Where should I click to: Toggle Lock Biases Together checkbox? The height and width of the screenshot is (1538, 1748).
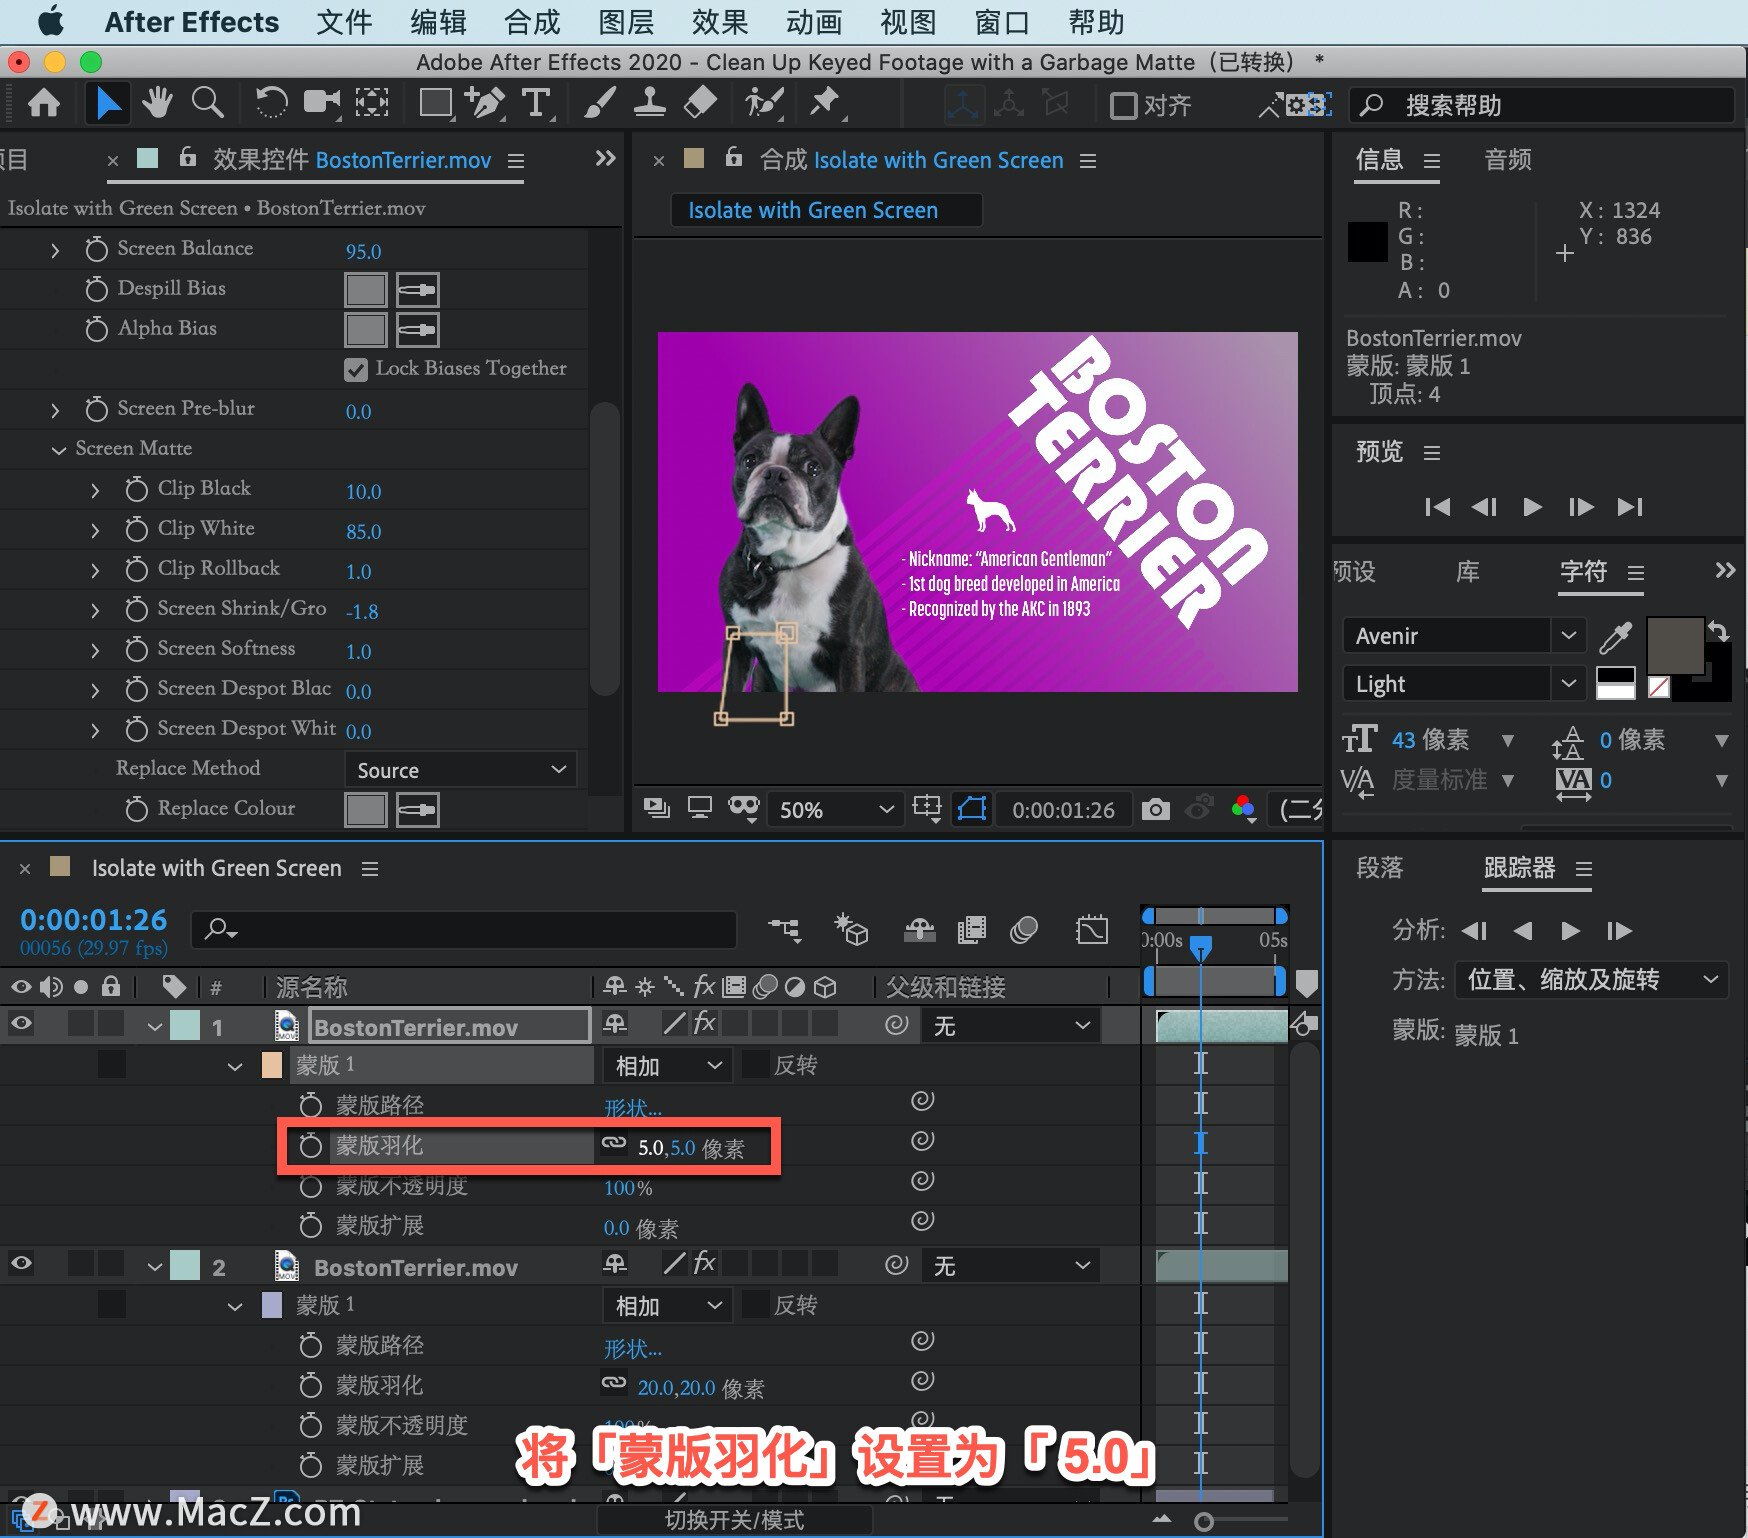click(x=356, y=370)
